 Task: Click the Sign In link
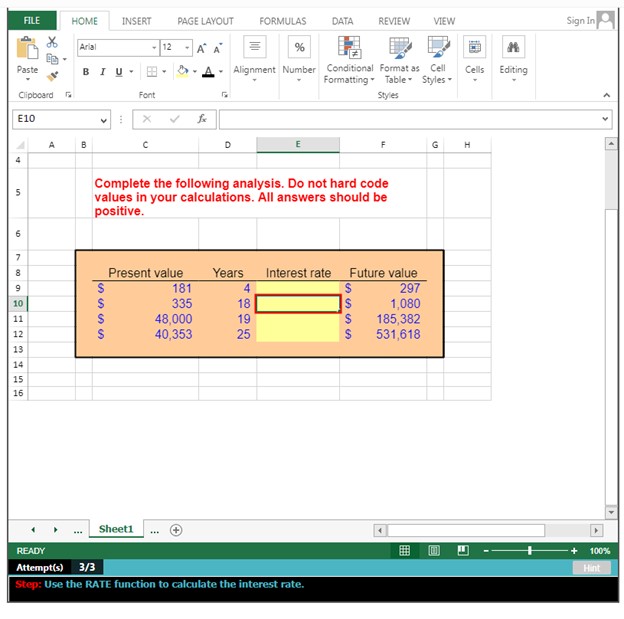[581, 20]
